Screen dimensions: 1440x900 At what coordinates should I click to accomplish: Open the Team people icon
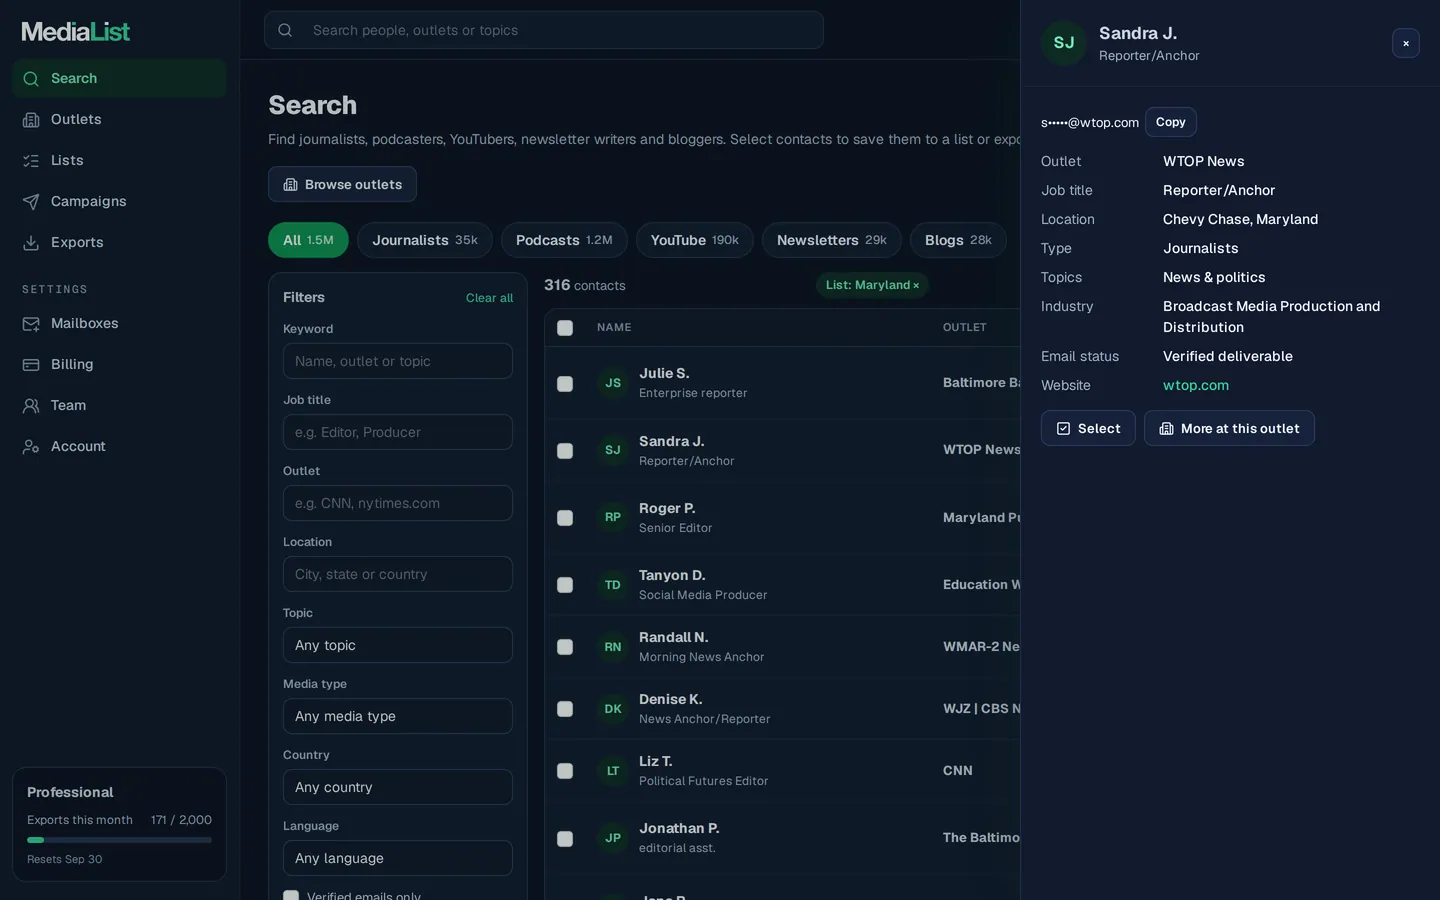[x=31, y=406]
